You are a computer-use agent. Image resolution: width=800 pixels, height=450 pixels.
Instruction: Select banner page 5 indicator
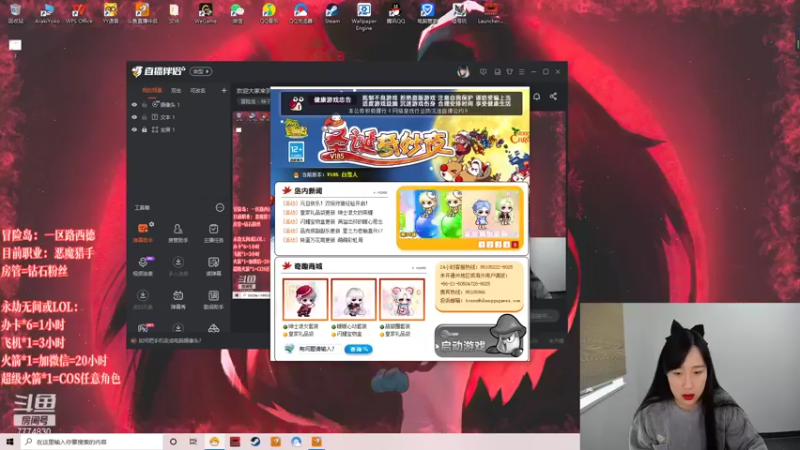(x=515, y=245)
